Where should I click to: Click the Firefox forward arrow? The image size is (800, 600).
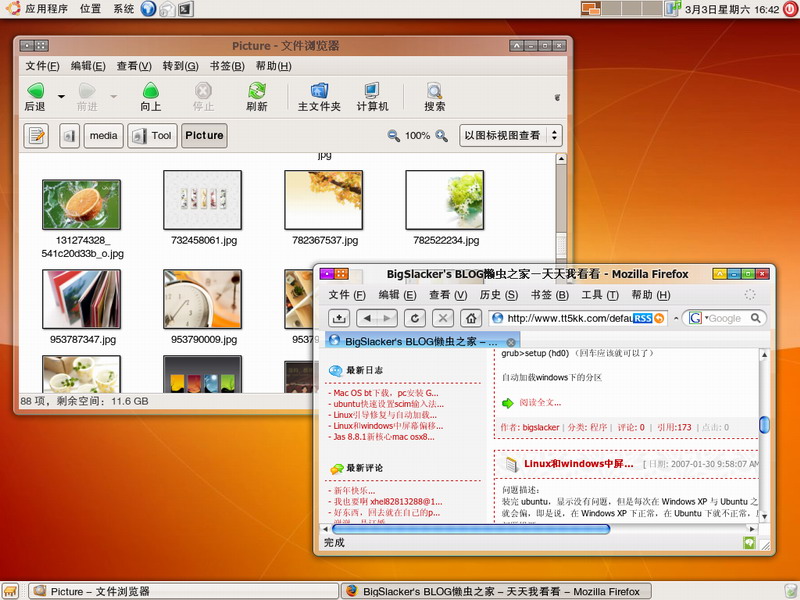coord(387,318)
